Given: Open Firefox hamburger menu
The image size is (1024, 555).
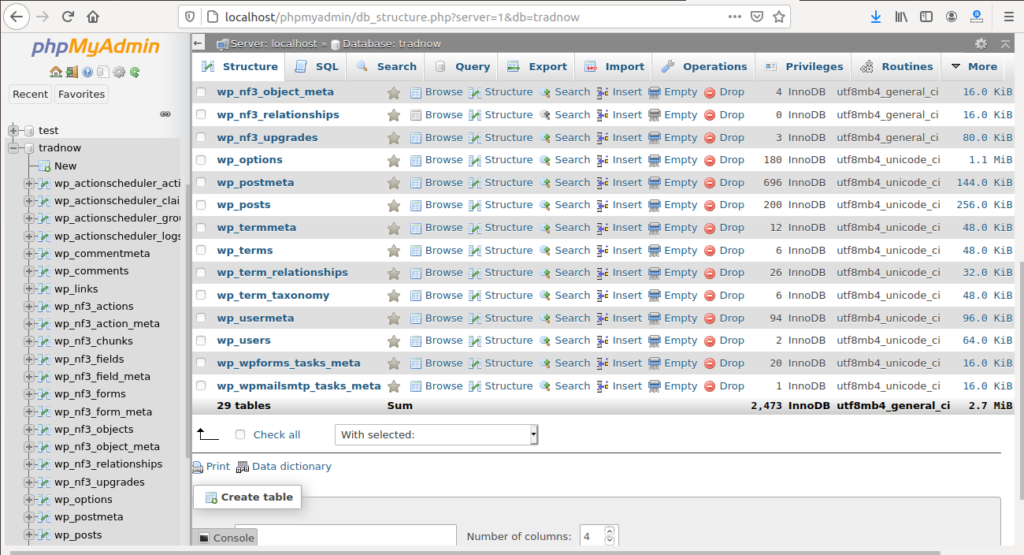Looking at the screenshot, I should click(1009, 17).
